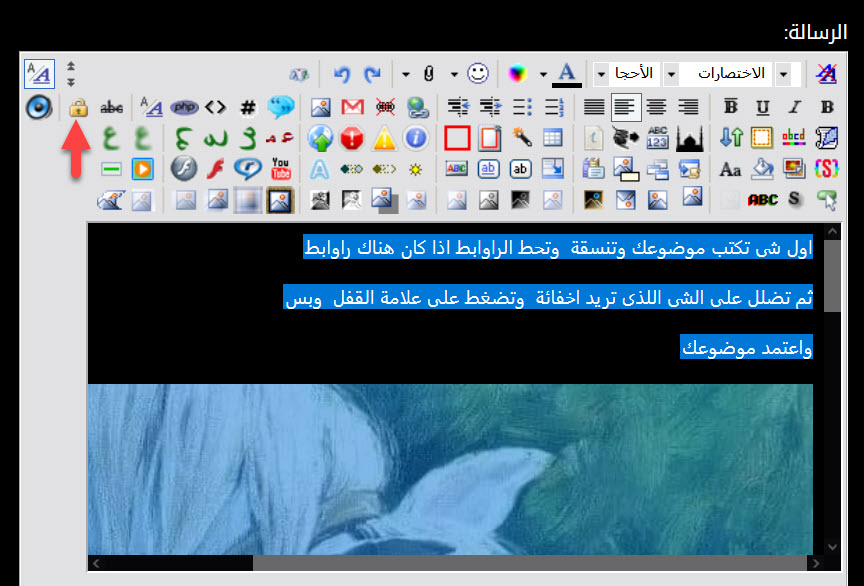Redo the last edit
This screenshot has height=586, width=864.
coord(373,73)
